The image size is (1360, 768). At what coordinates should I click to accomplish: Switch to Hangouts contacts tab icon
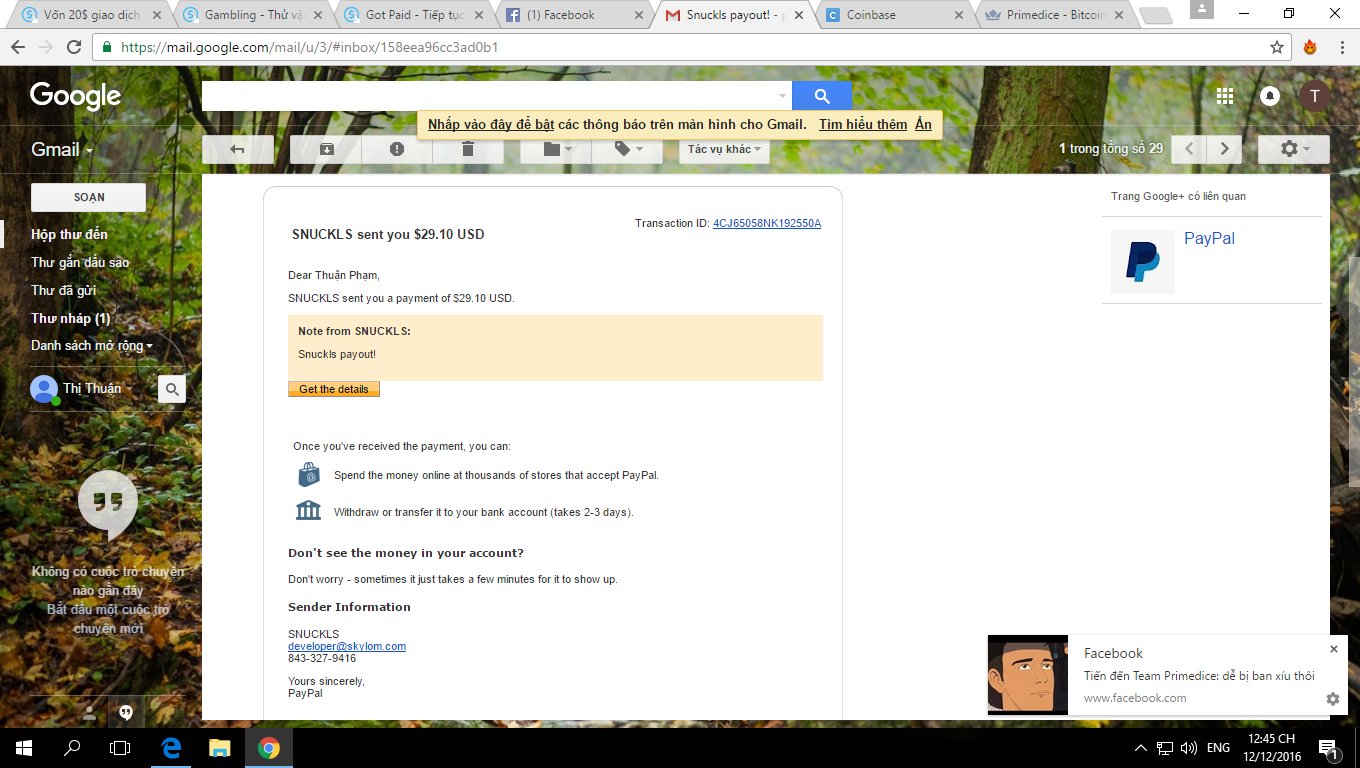point(89,713)
